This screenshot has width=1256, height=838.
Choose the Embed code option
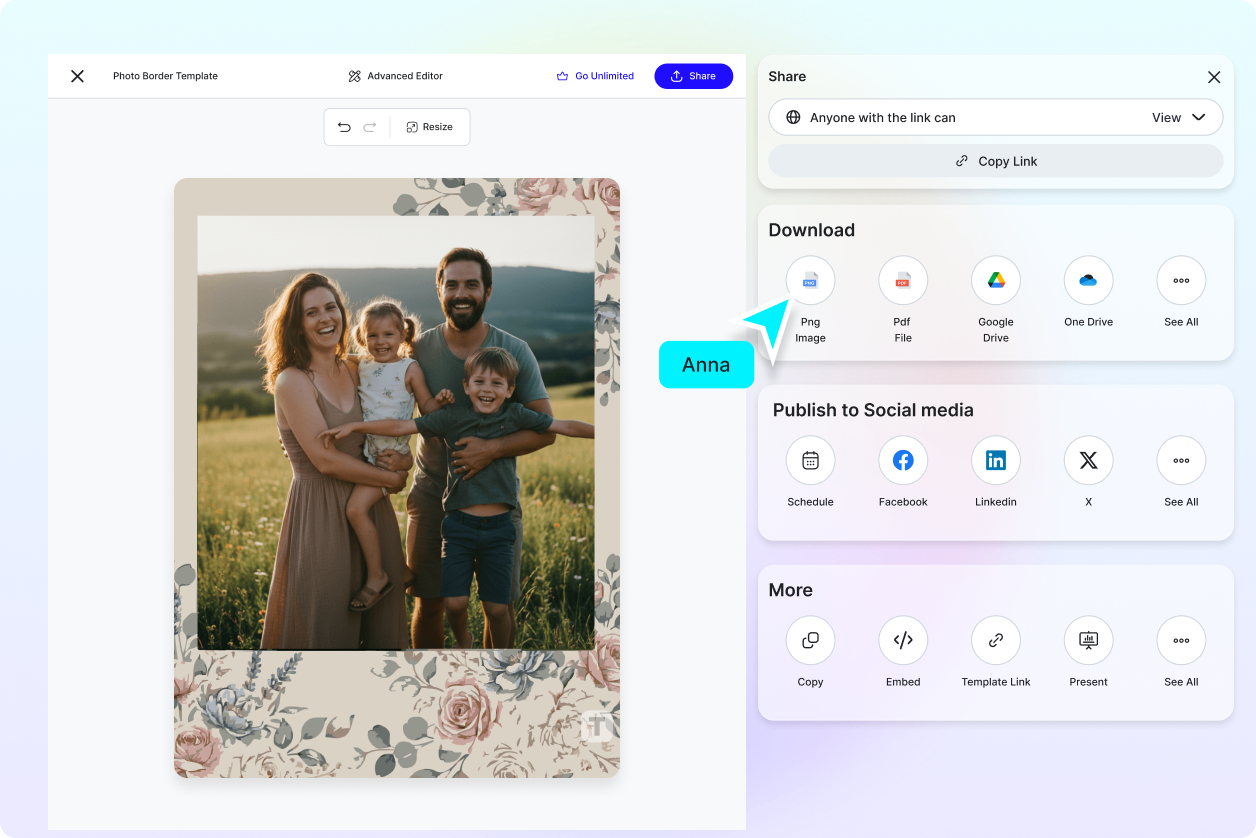coord(903,641)
